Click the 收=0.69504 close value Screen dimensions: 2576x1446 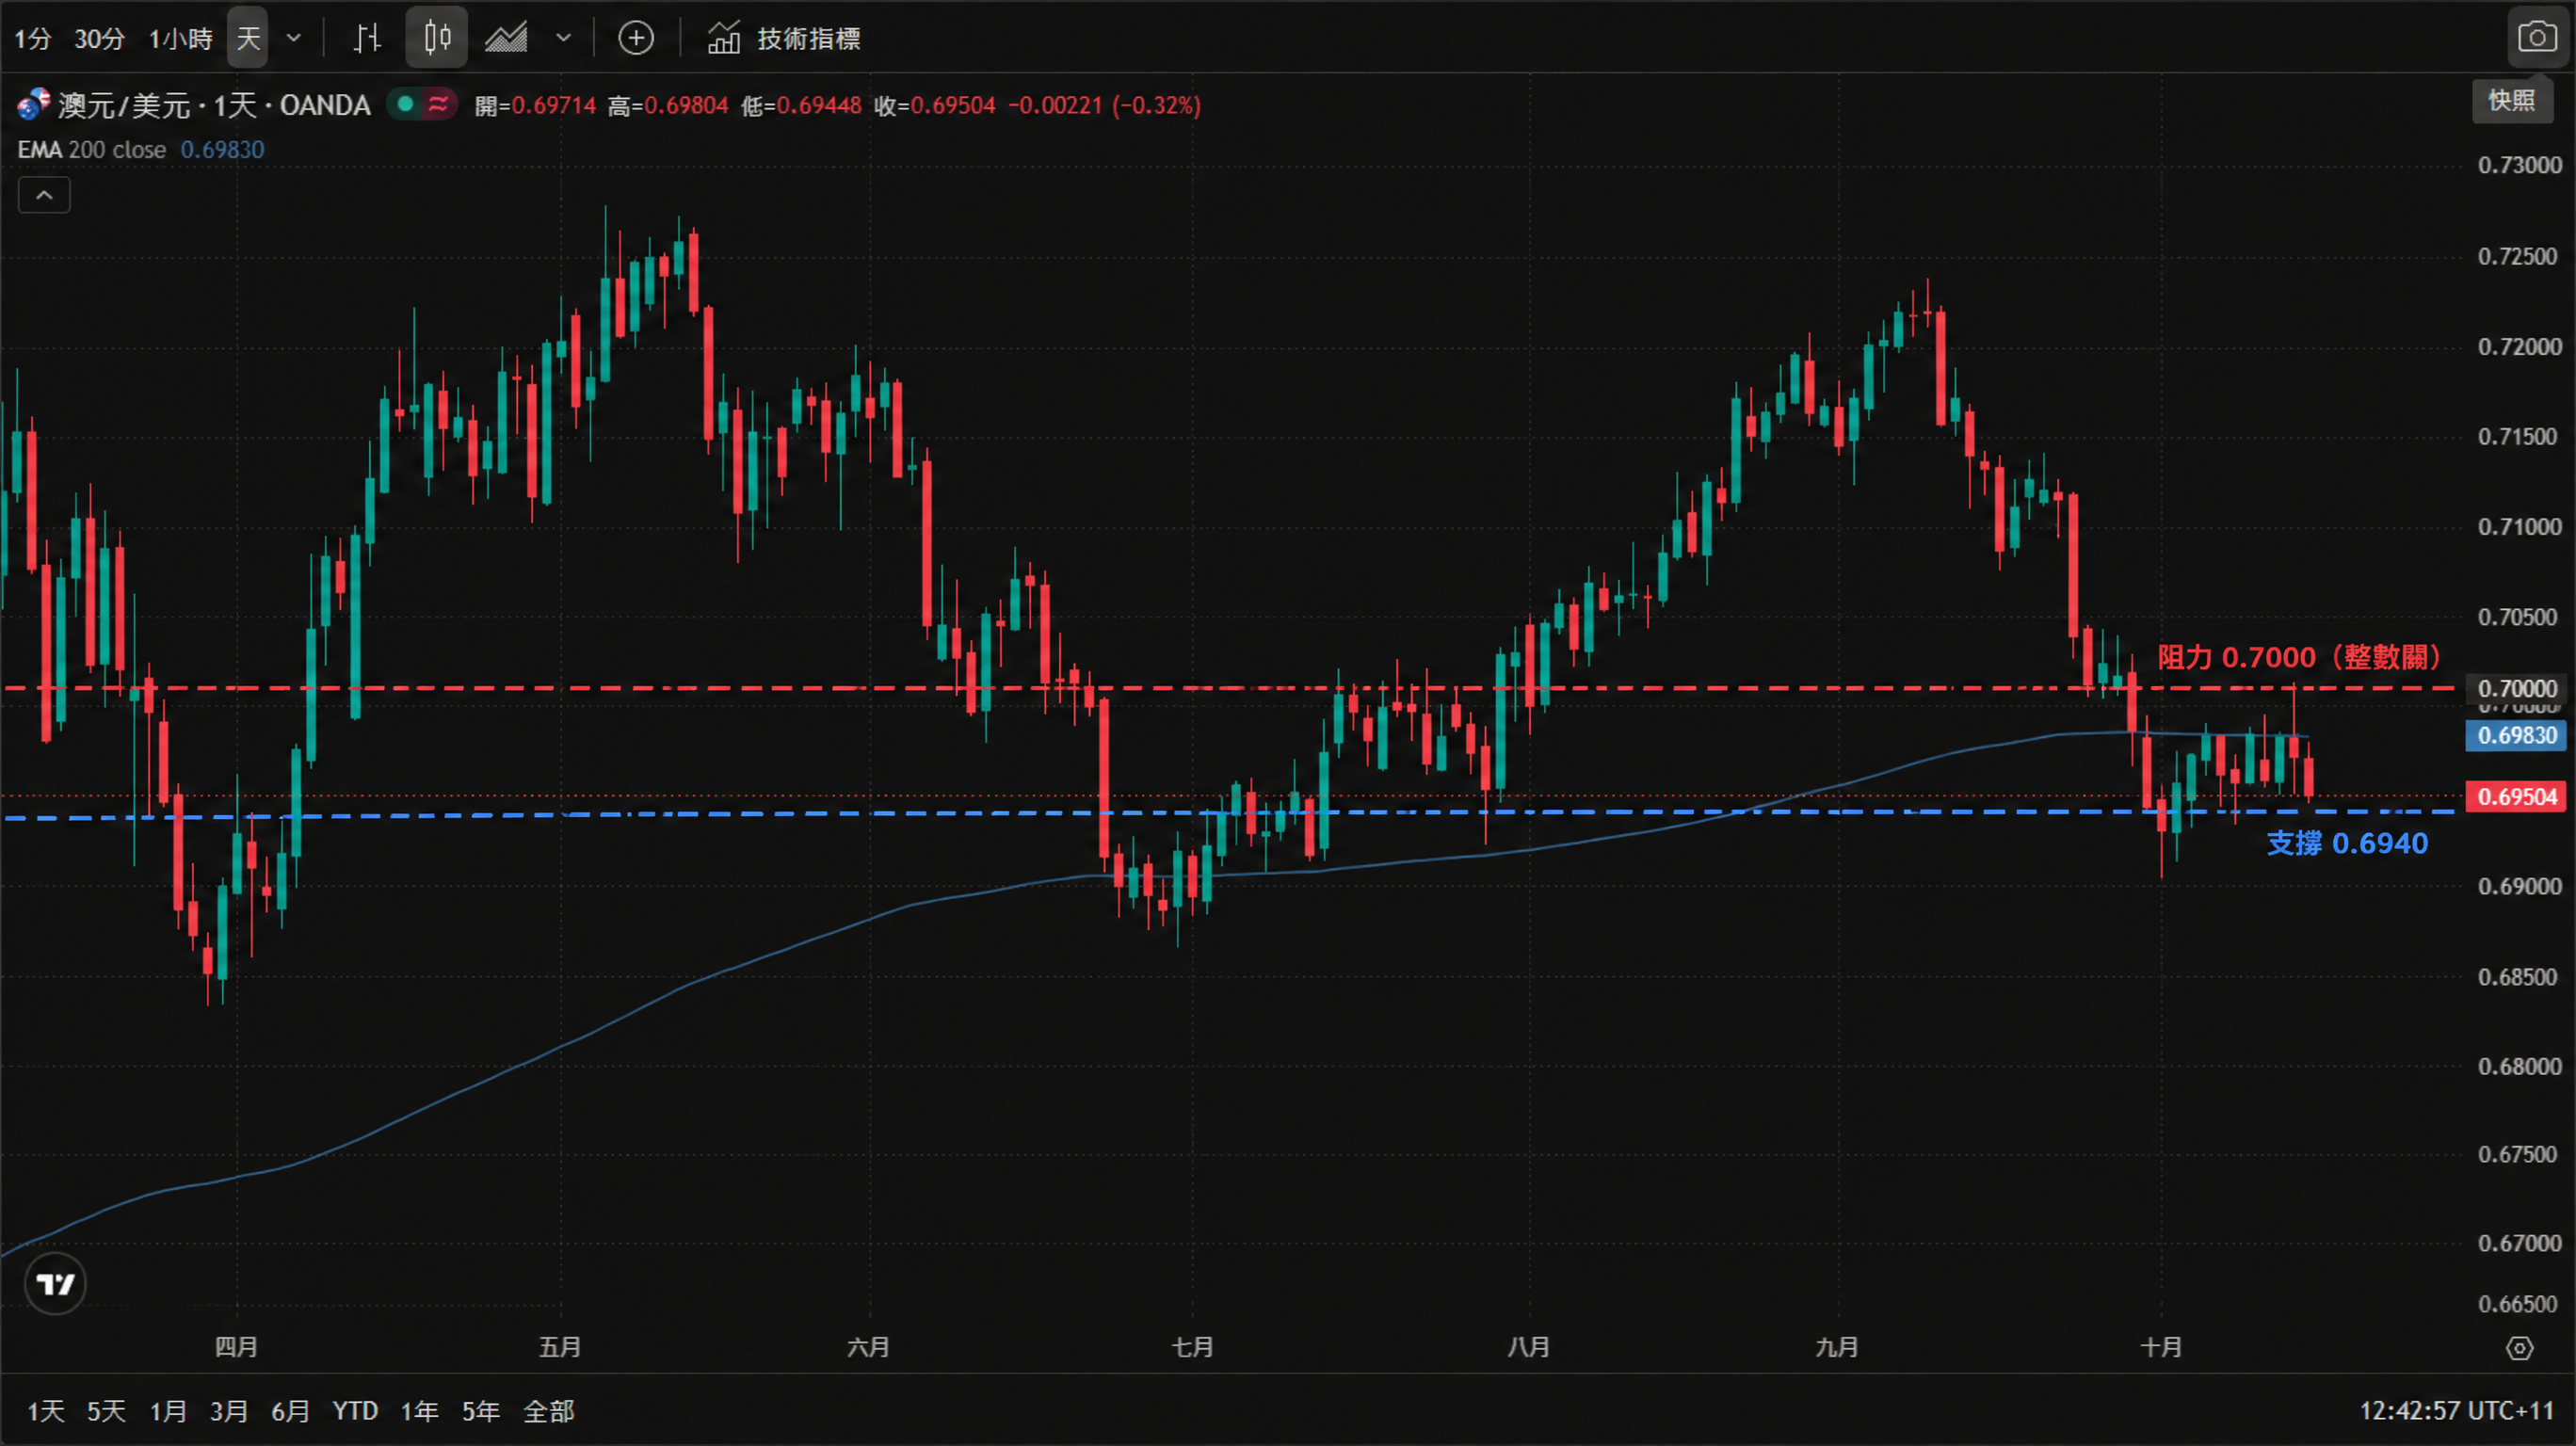935,105
